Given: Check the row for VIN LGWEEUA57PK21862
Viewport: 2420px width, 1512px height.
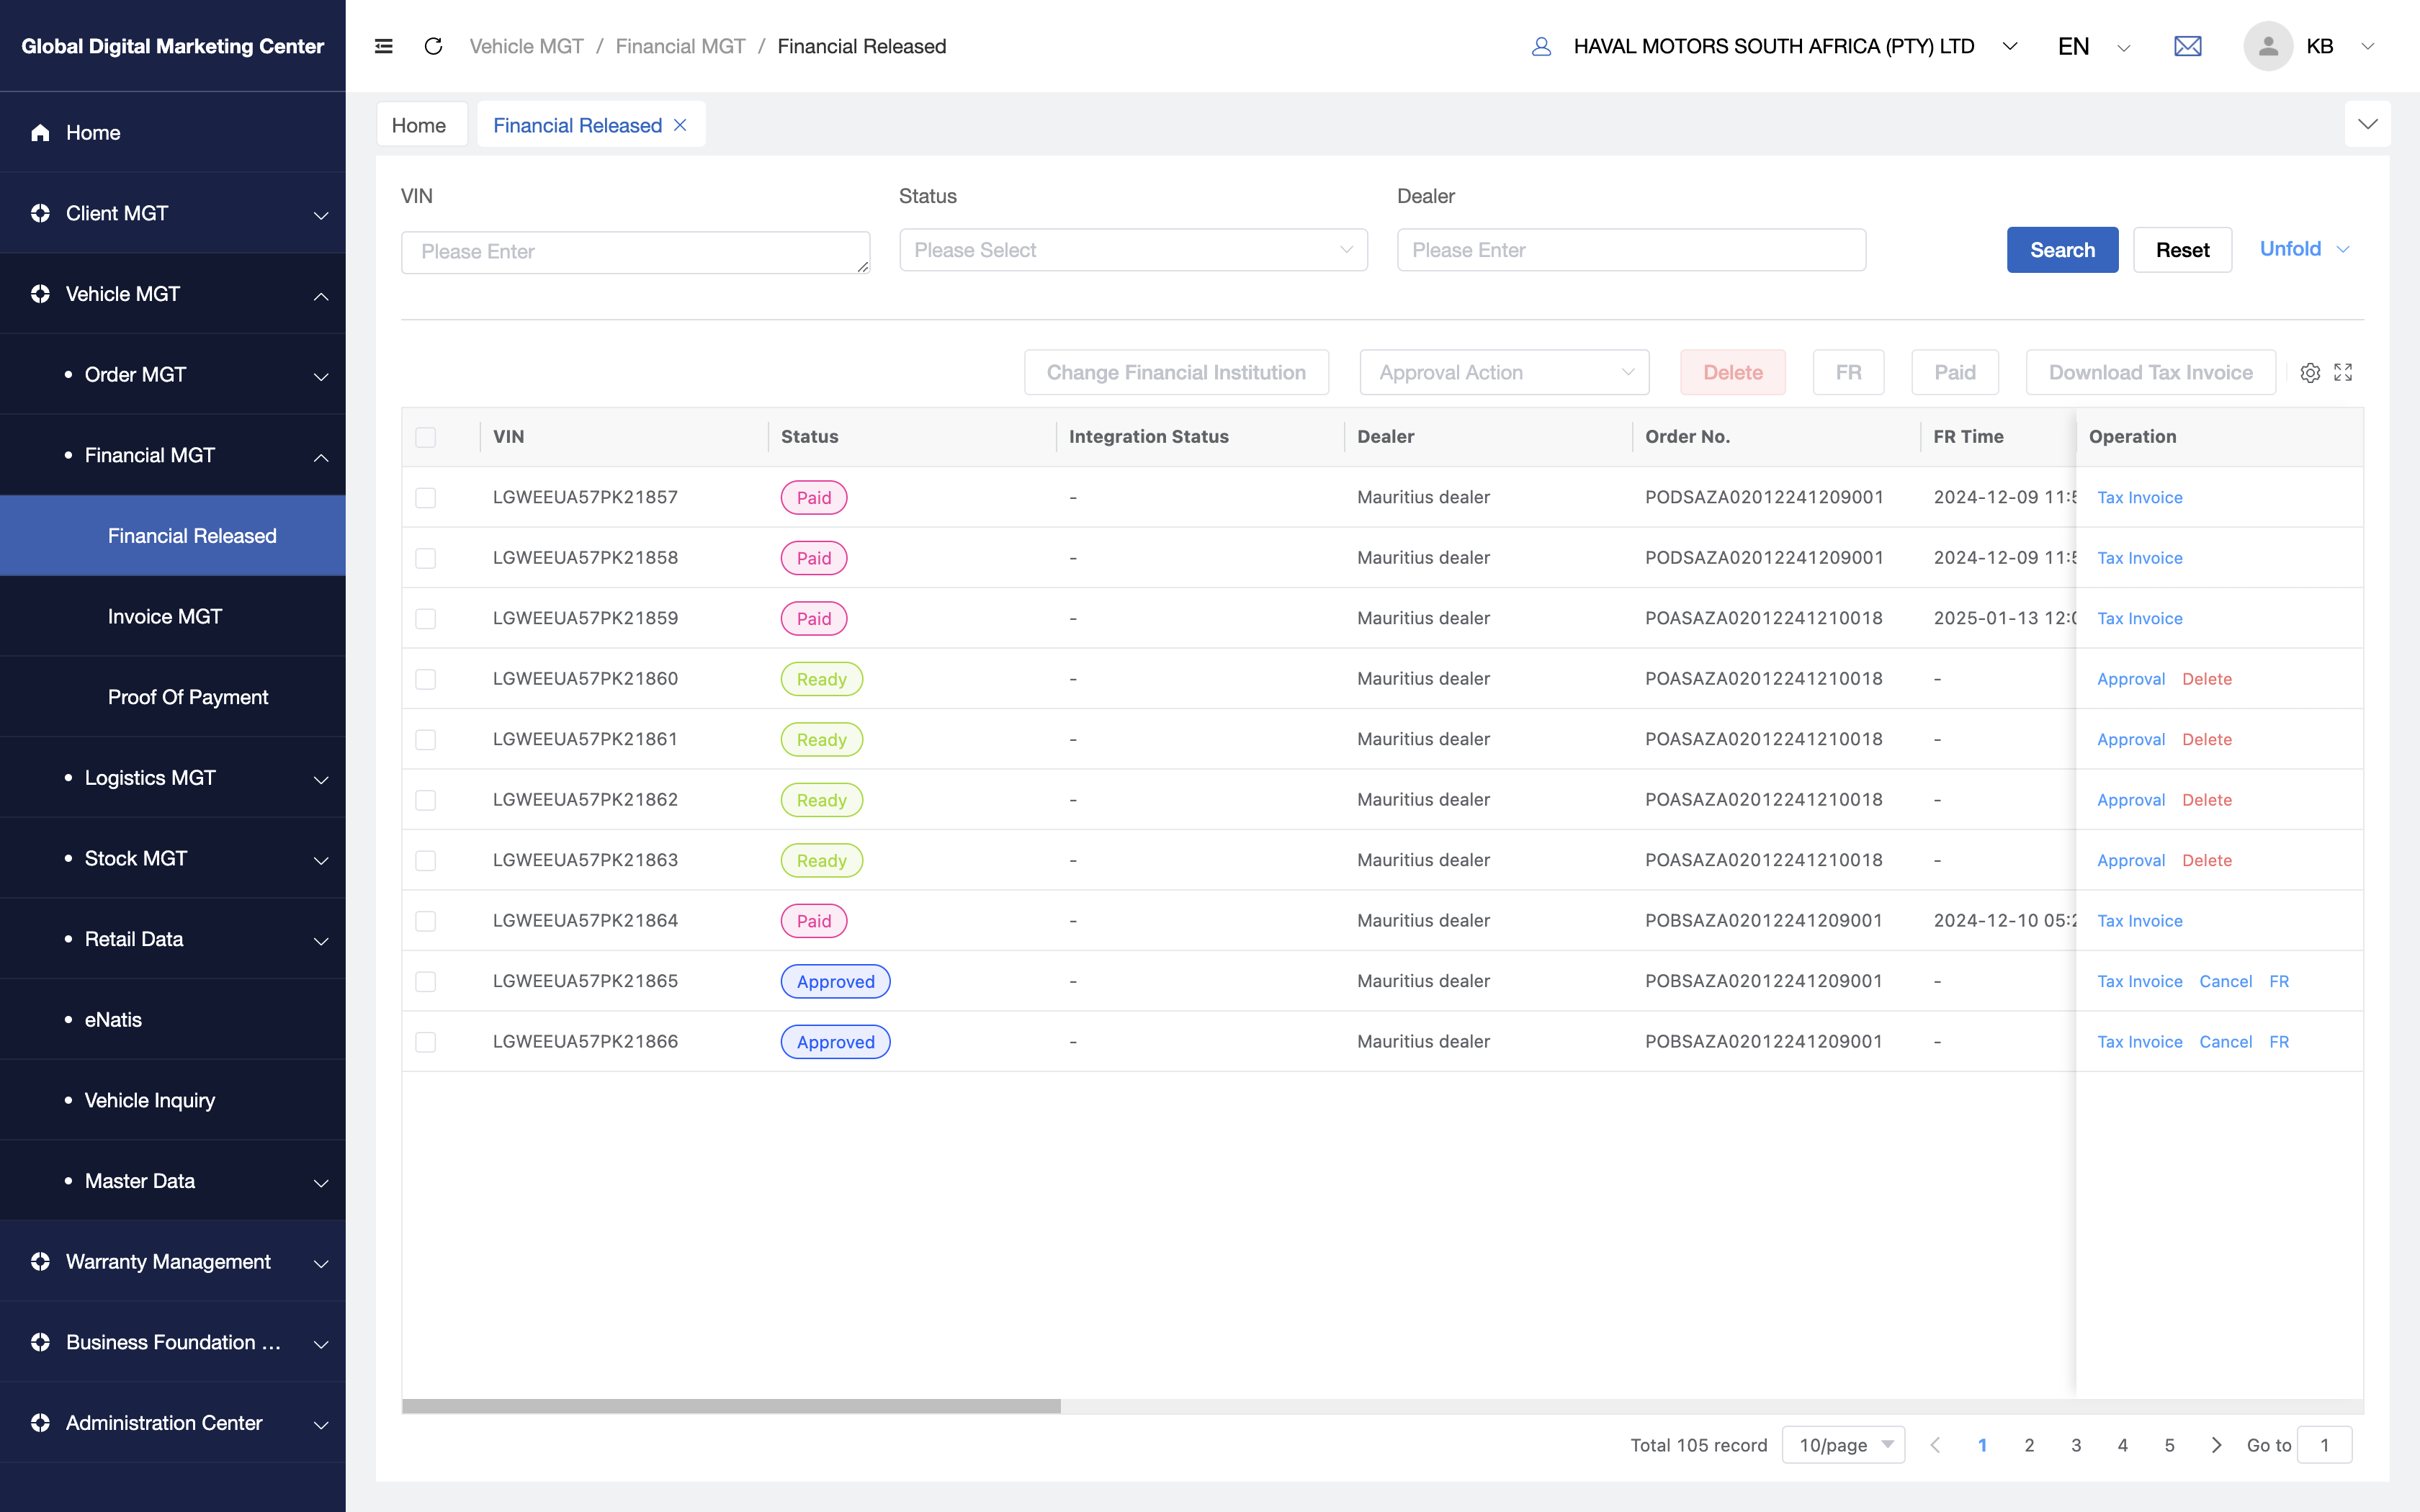Looking at the screenshot, I should (x=426, y=800).
